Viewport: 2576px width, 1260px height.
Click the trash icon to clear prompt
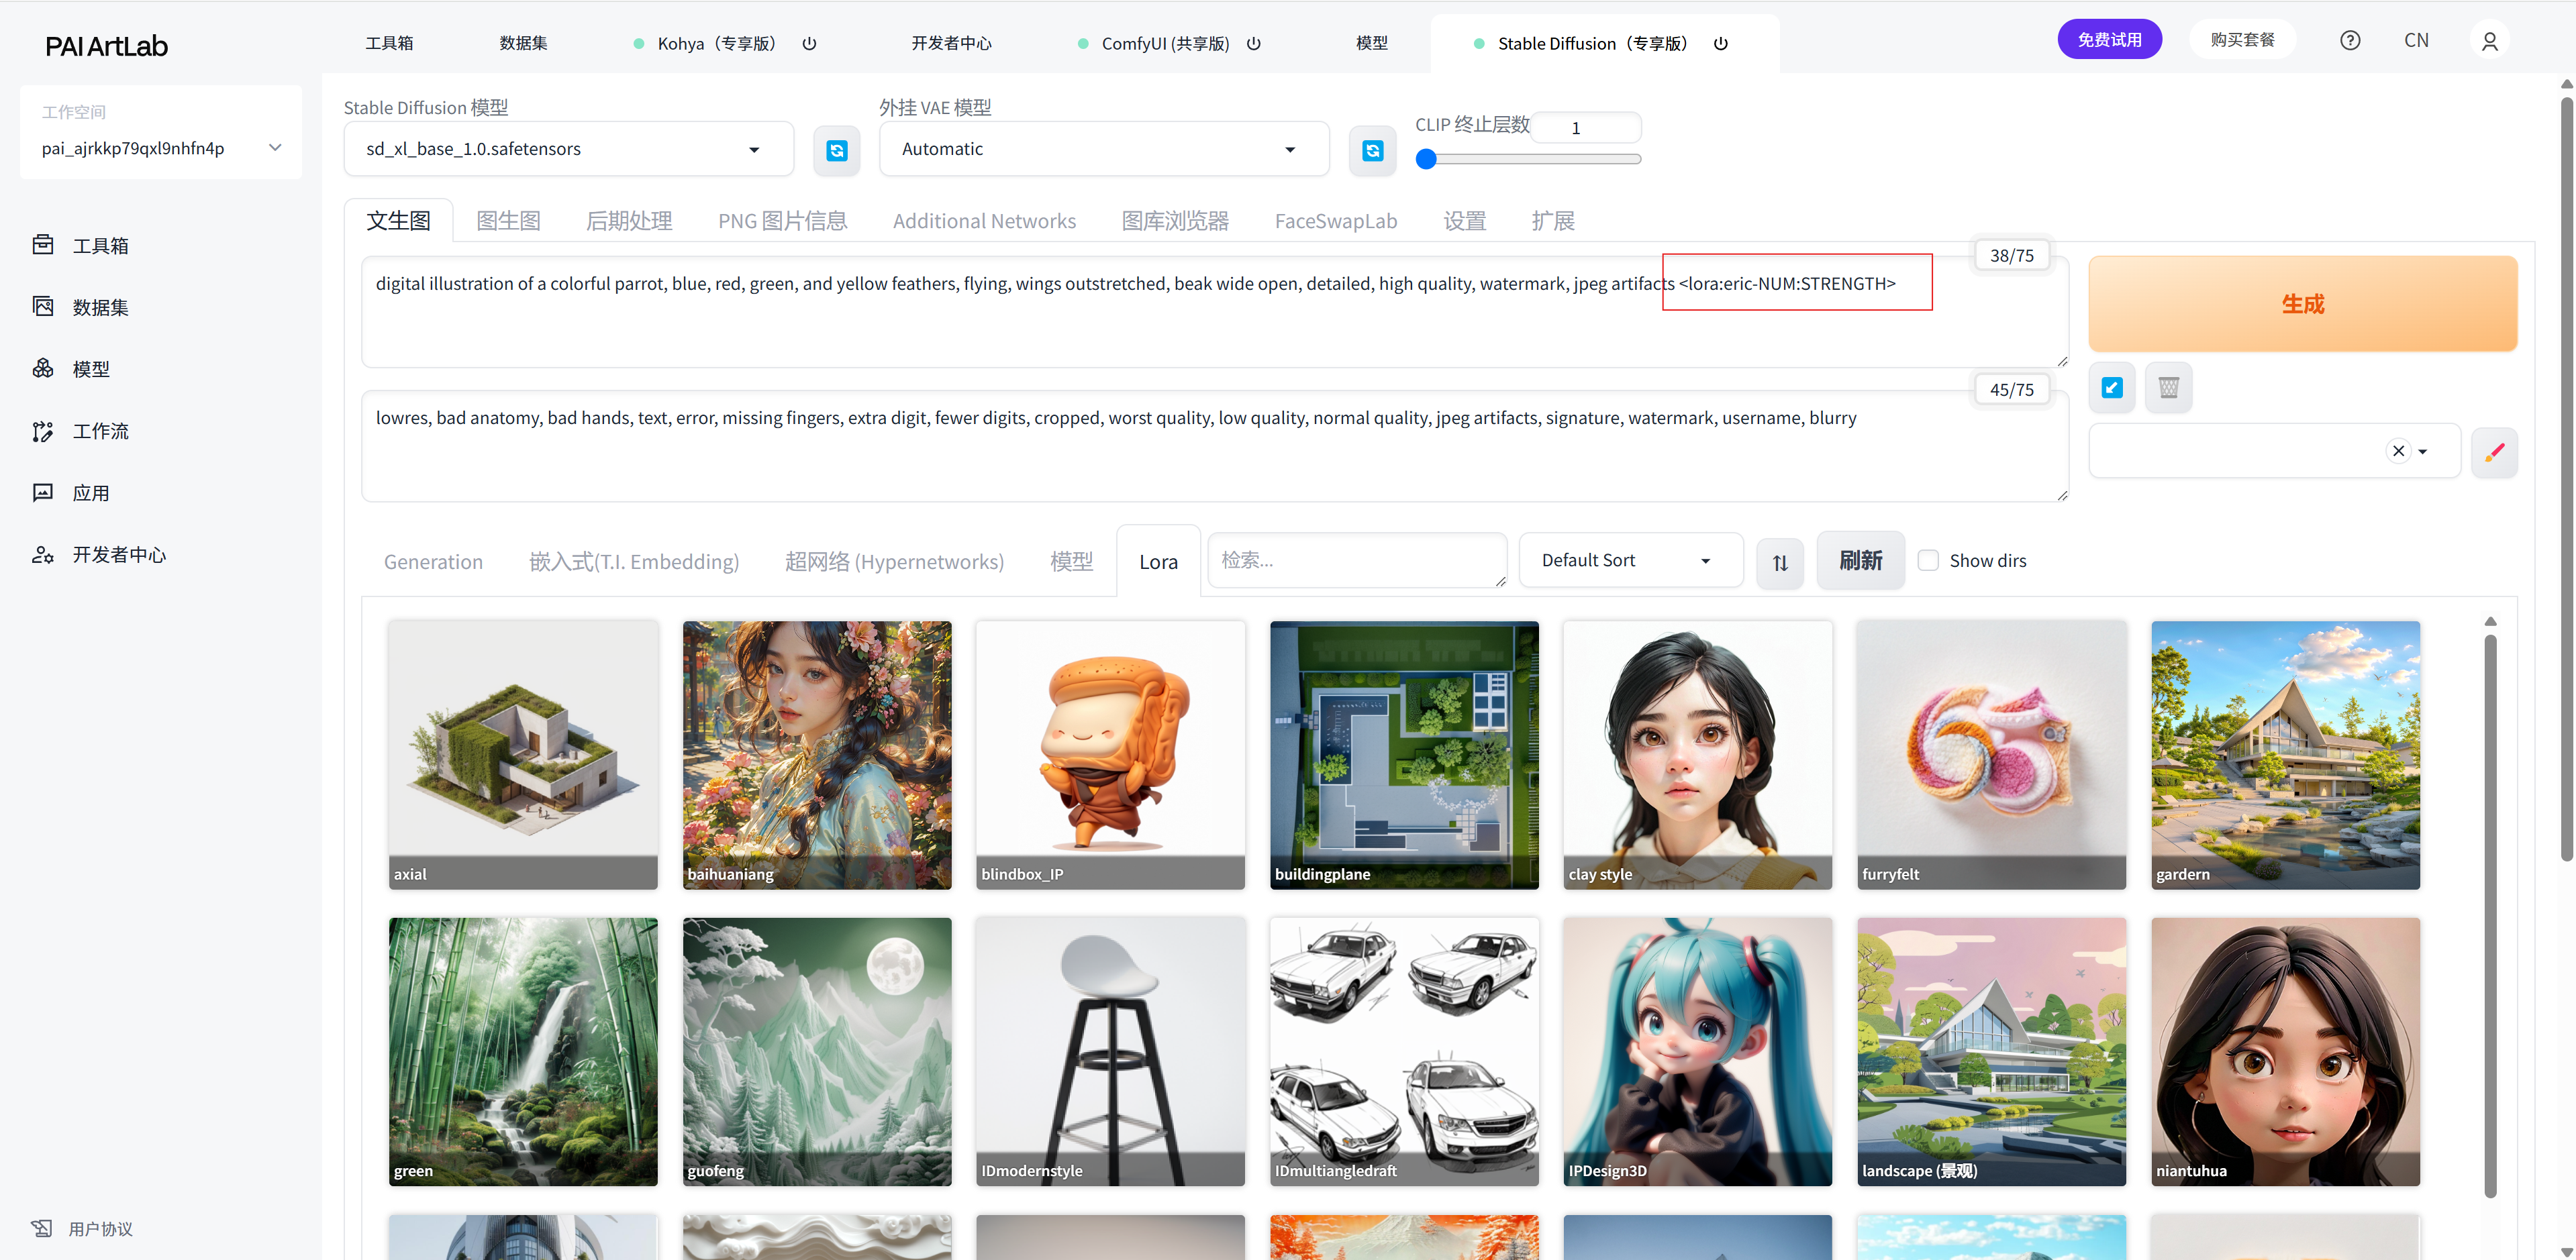pyautogui.click(x=2168, y=388)
